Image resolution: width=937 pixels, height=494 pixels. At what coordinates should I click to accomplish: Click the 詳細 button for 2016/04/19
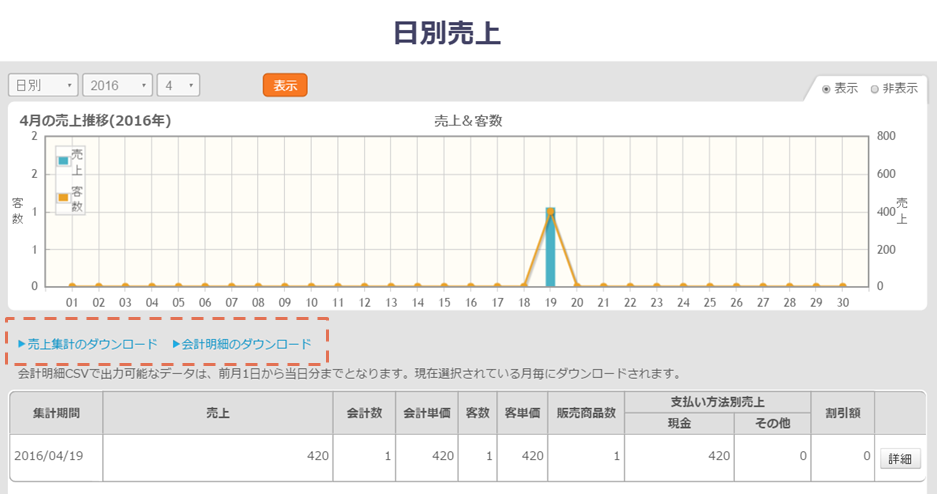[900, 458]
